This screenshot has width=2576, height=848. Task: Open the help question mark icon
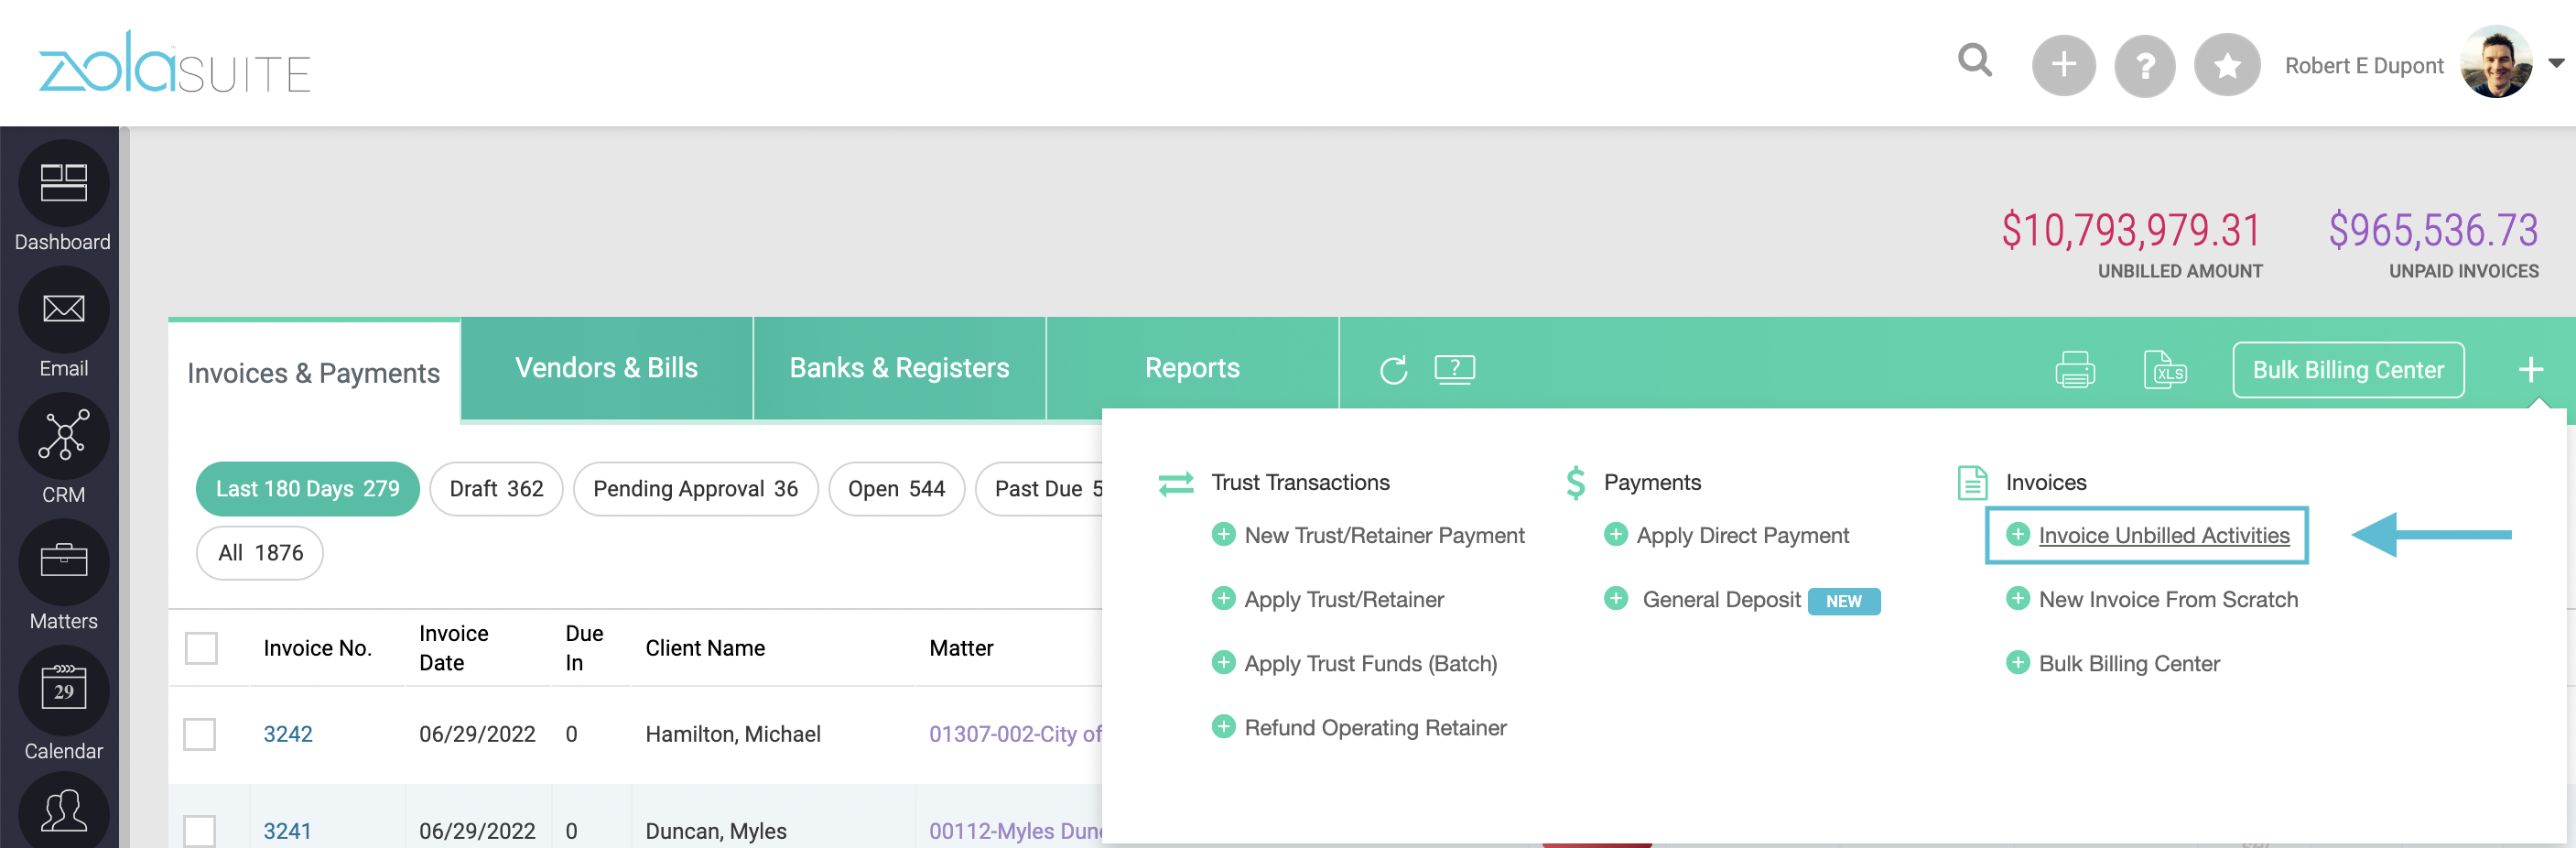(2144, 65)
